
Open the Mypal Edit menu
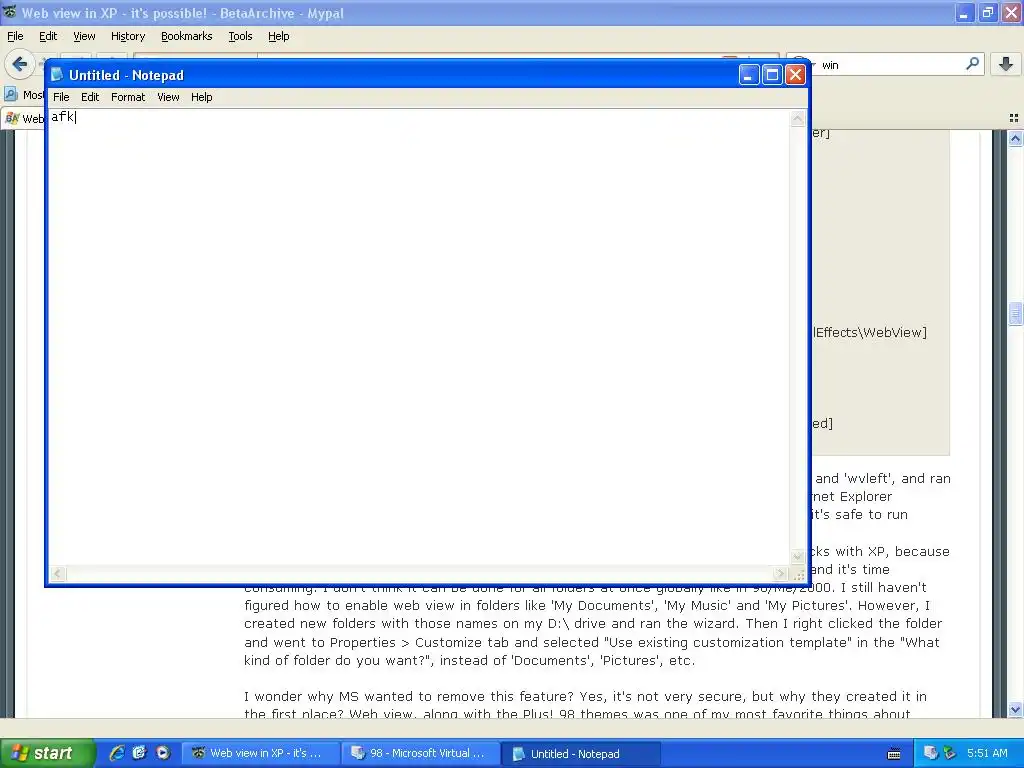[48, 37]
